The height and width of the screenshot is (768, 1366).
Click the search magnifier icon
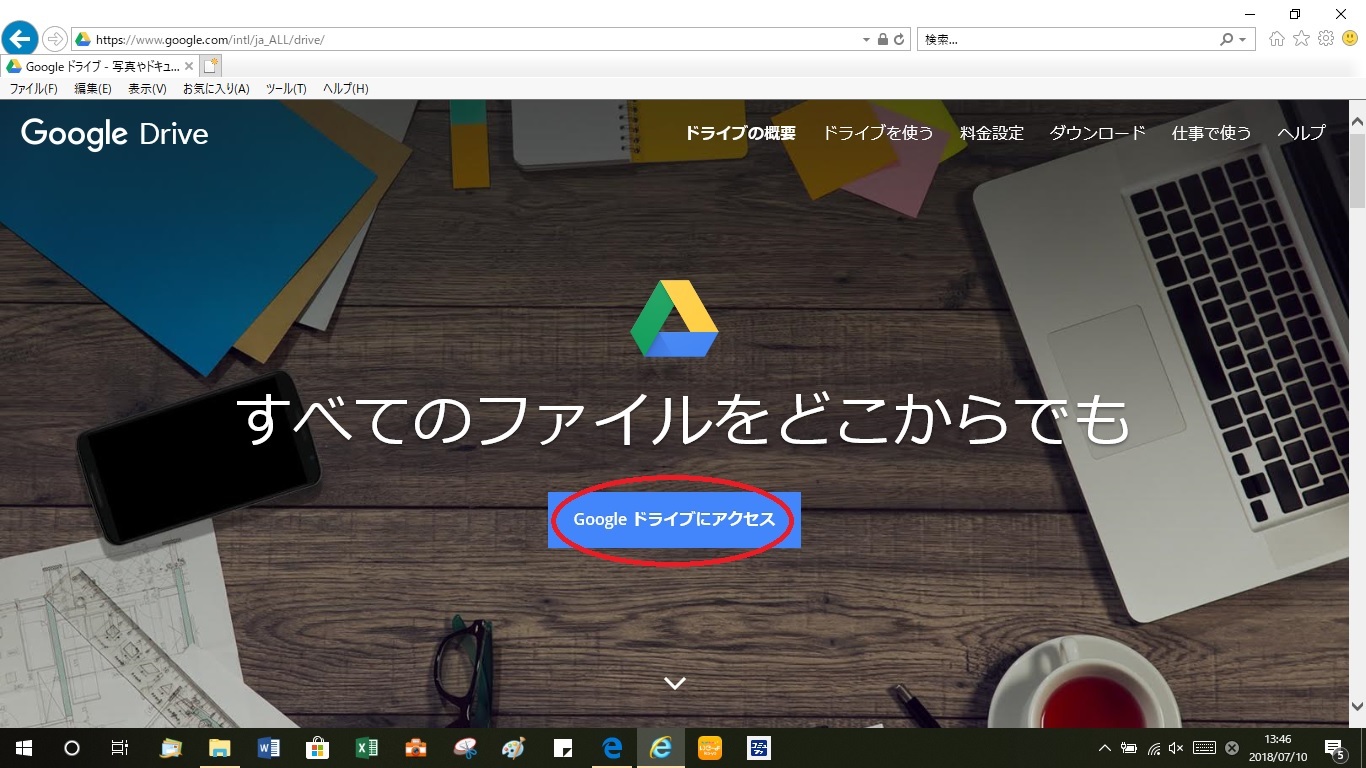(1227, 40)
